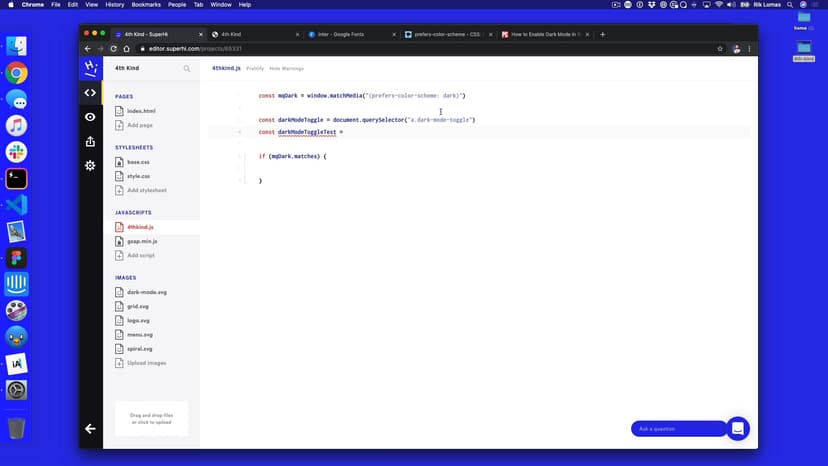Open the SuperHi logo home icon
Image resolution: width=828 pixels, height=466 pixels.
pyautogui.click(x=91, y=68)
